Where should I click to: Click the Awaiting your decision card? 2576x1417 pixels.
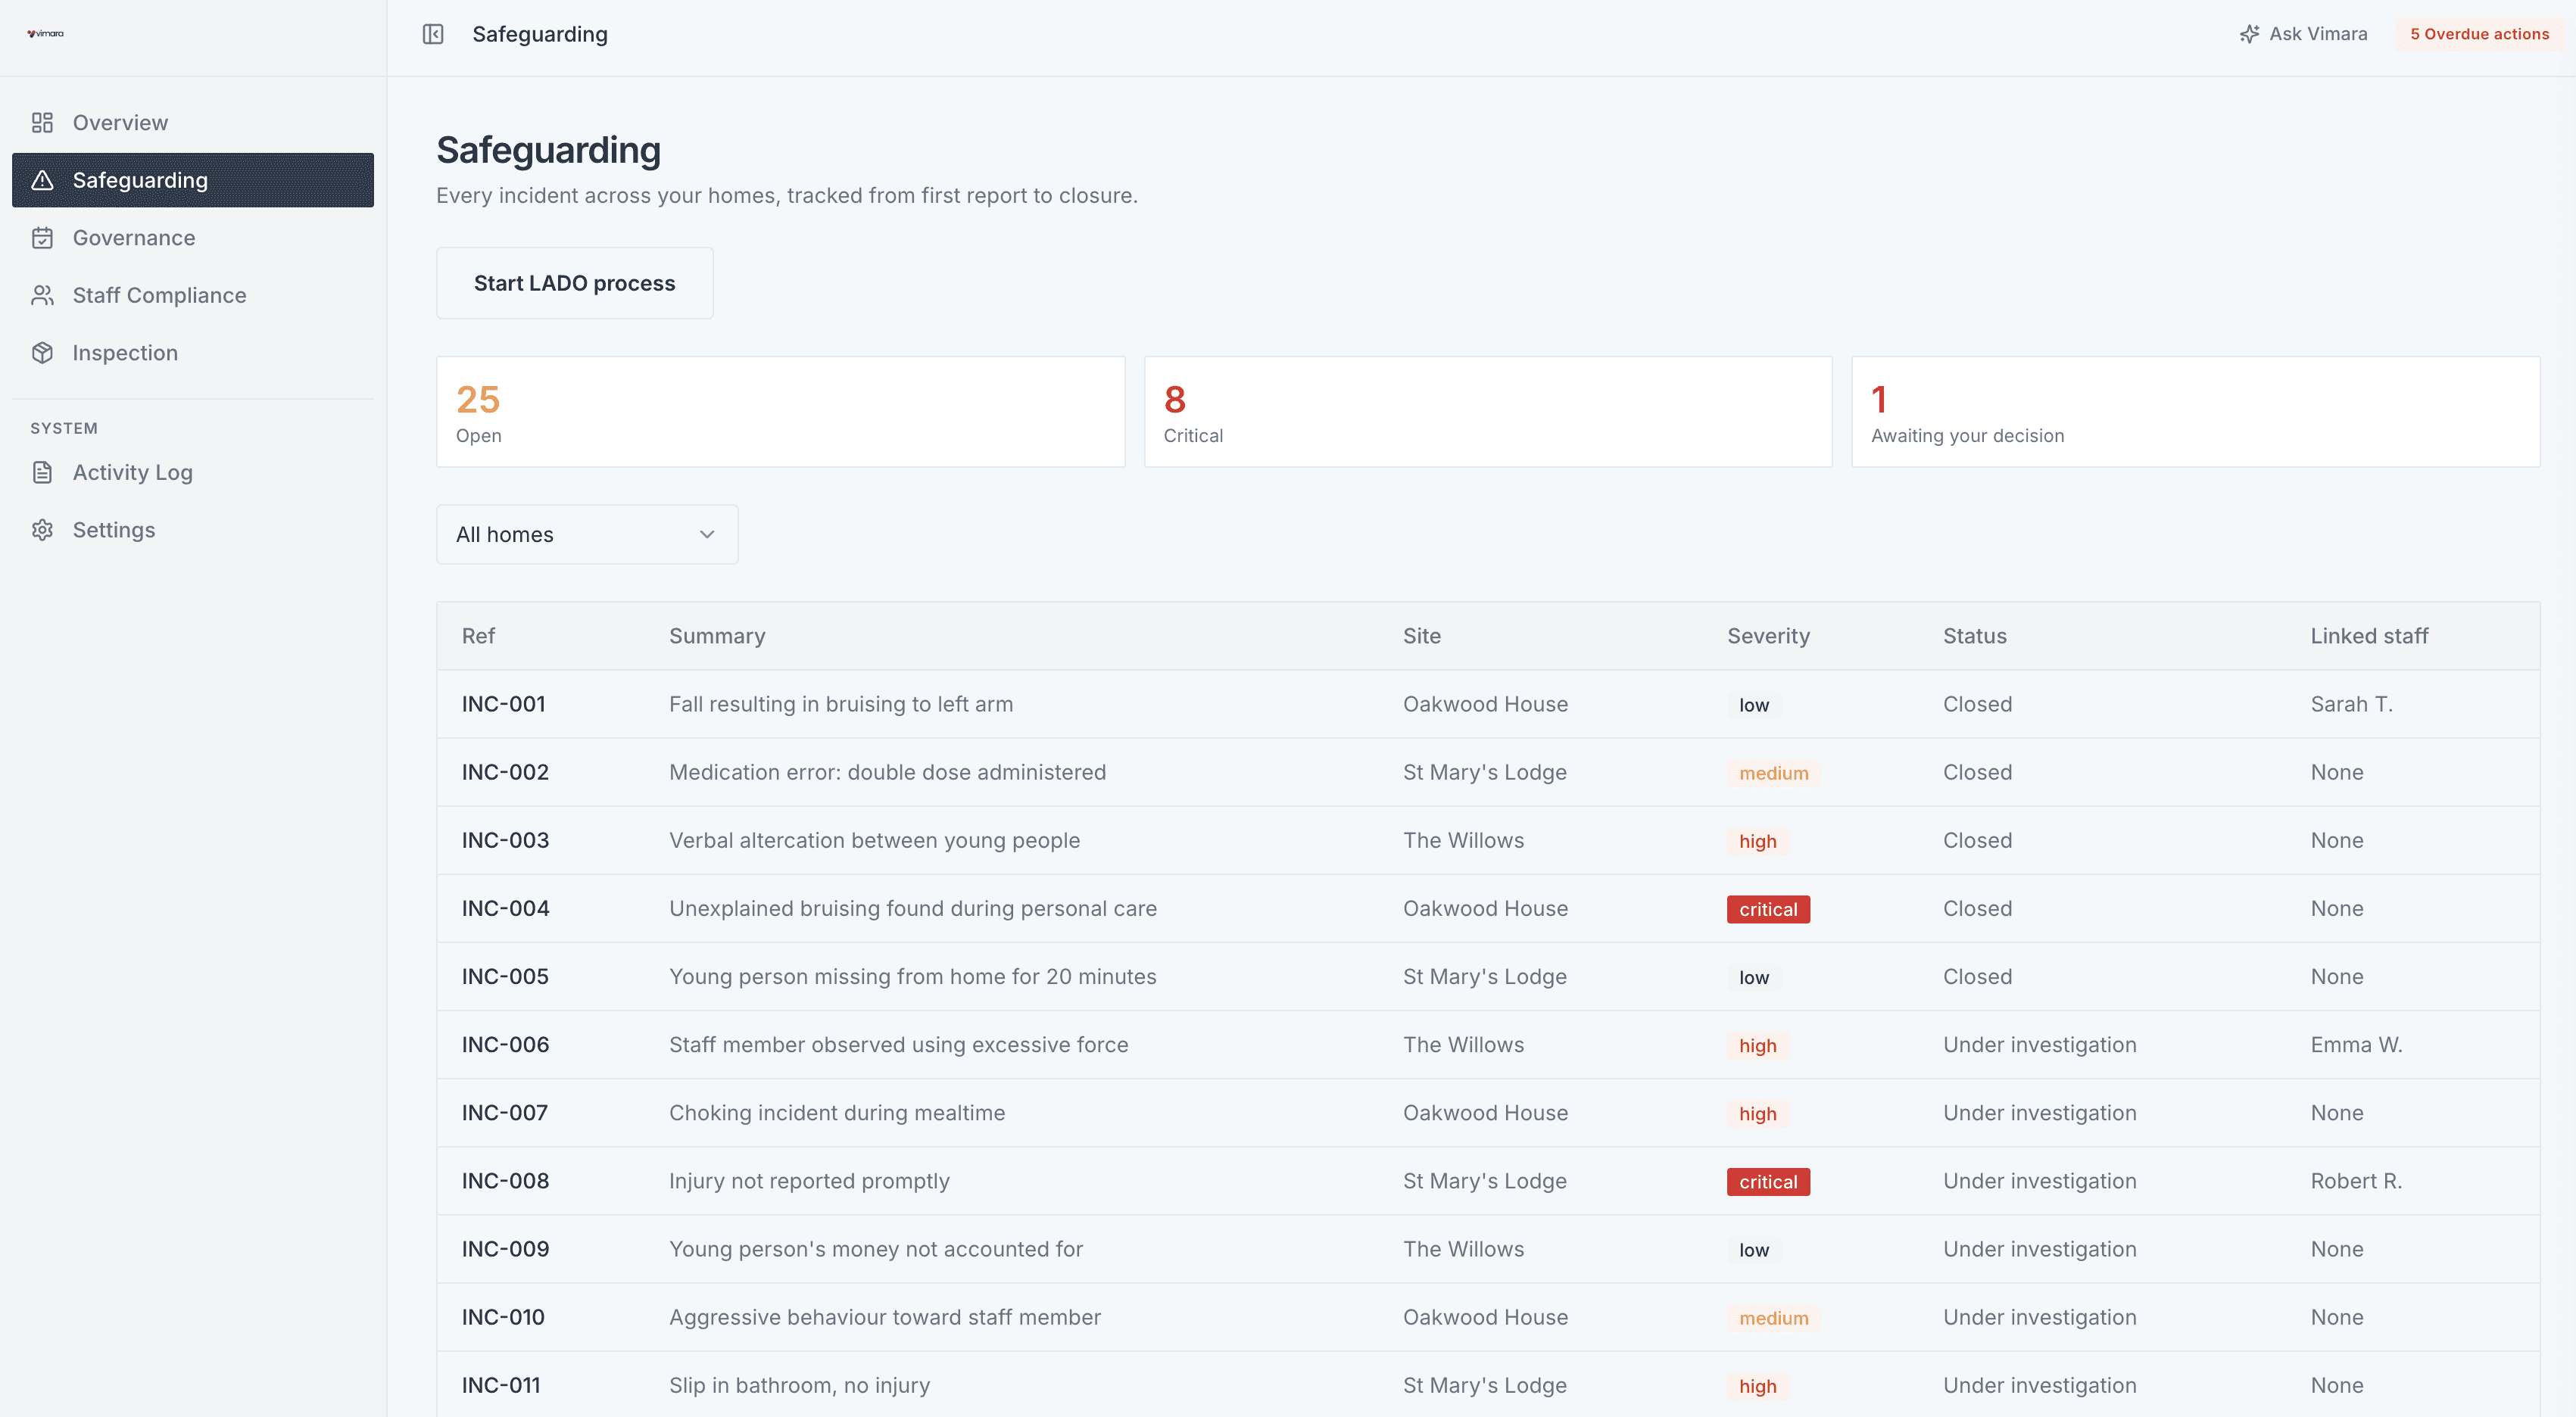point(2195,412)
